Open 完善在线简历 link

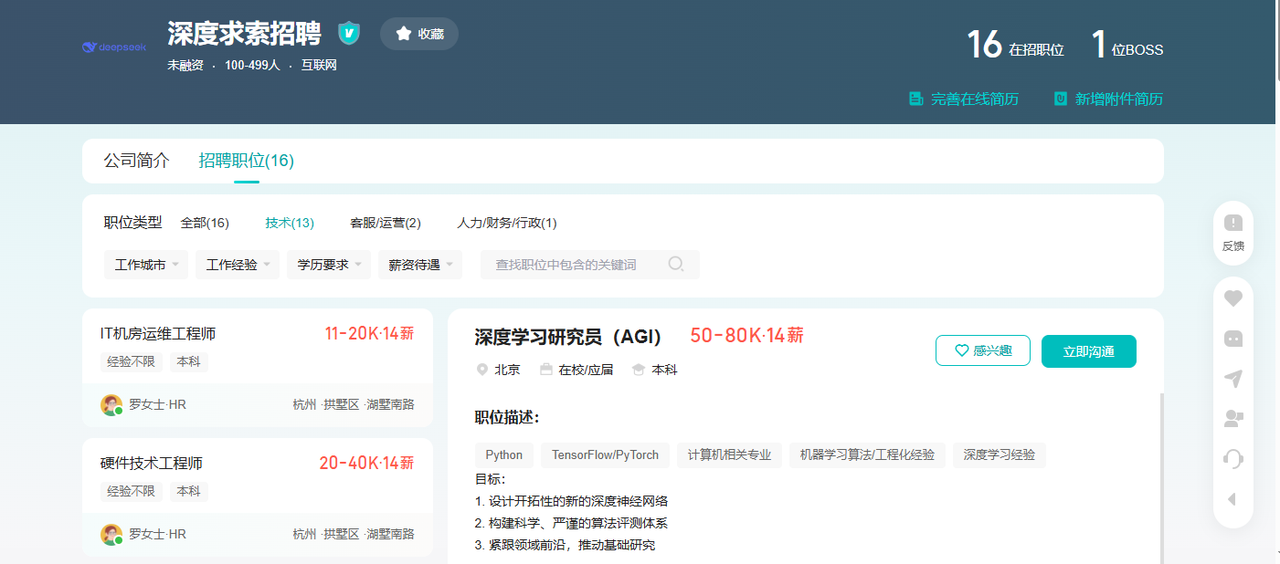click(x=964, y=99)
